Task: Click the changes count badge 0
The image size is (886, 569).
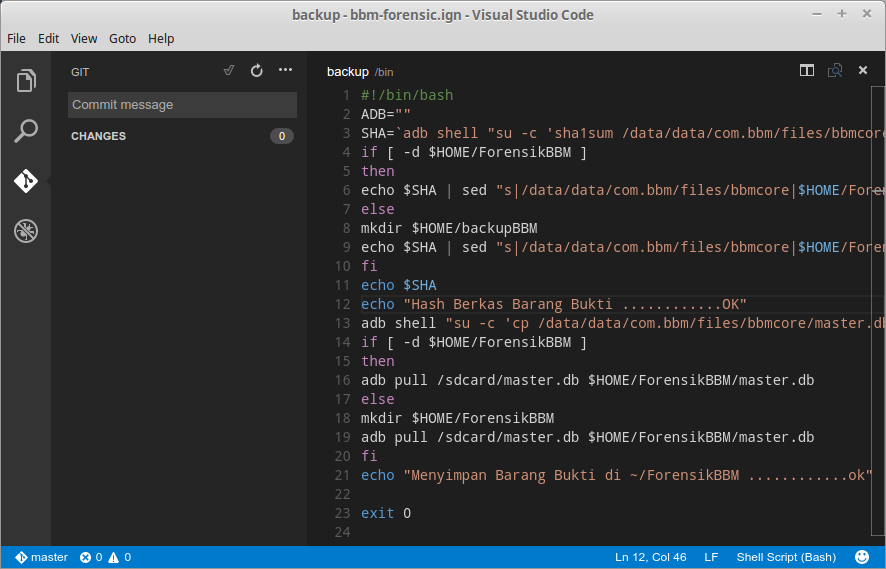Action: click(281, 136)
